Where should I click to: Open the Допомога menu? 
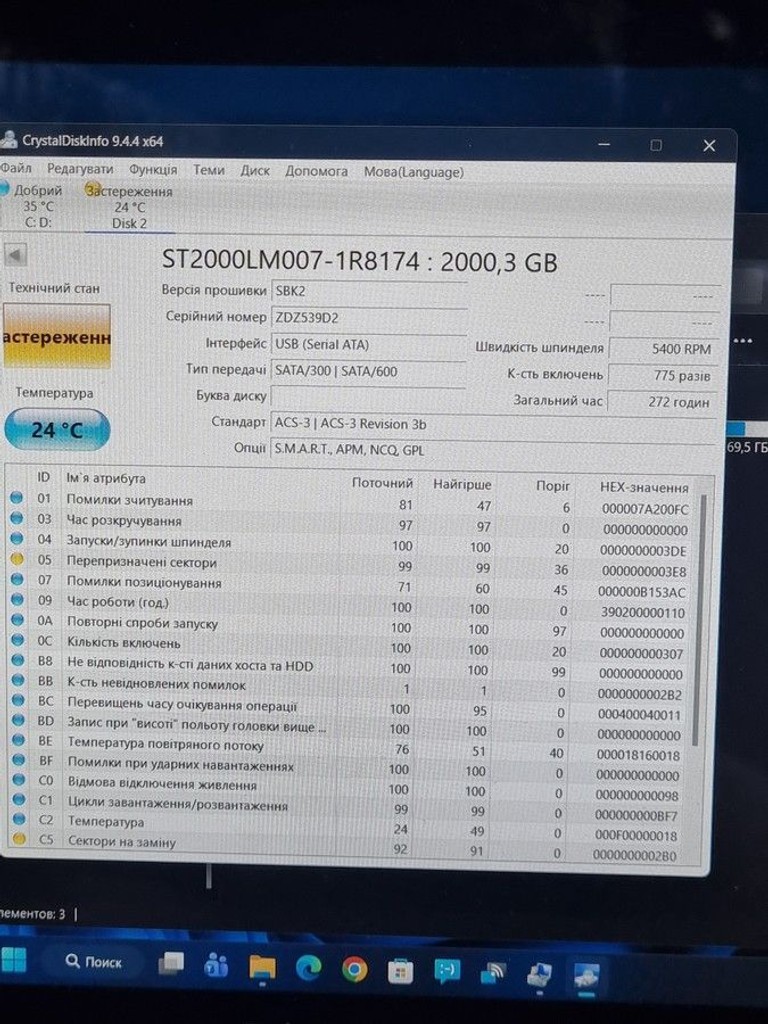pyautogui.click(x=316, y=171)
